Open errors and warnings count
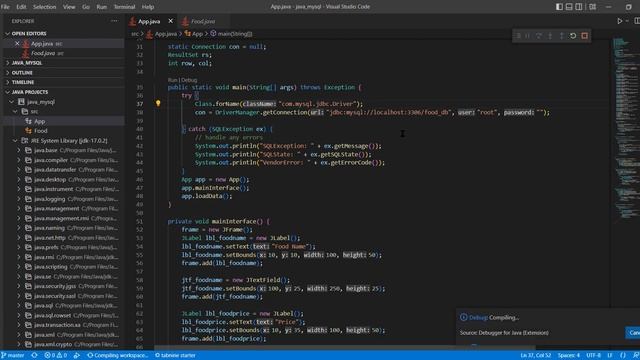 click(56, 356)
